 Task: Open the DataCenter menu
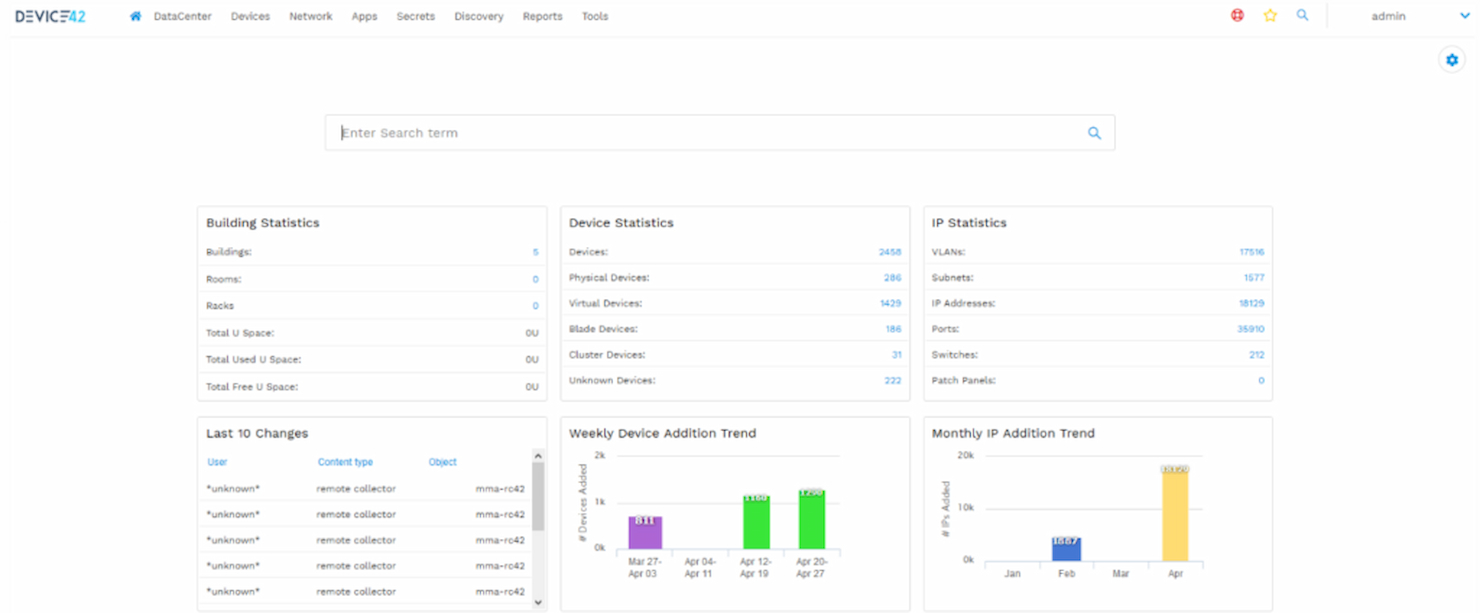(183, 16)
